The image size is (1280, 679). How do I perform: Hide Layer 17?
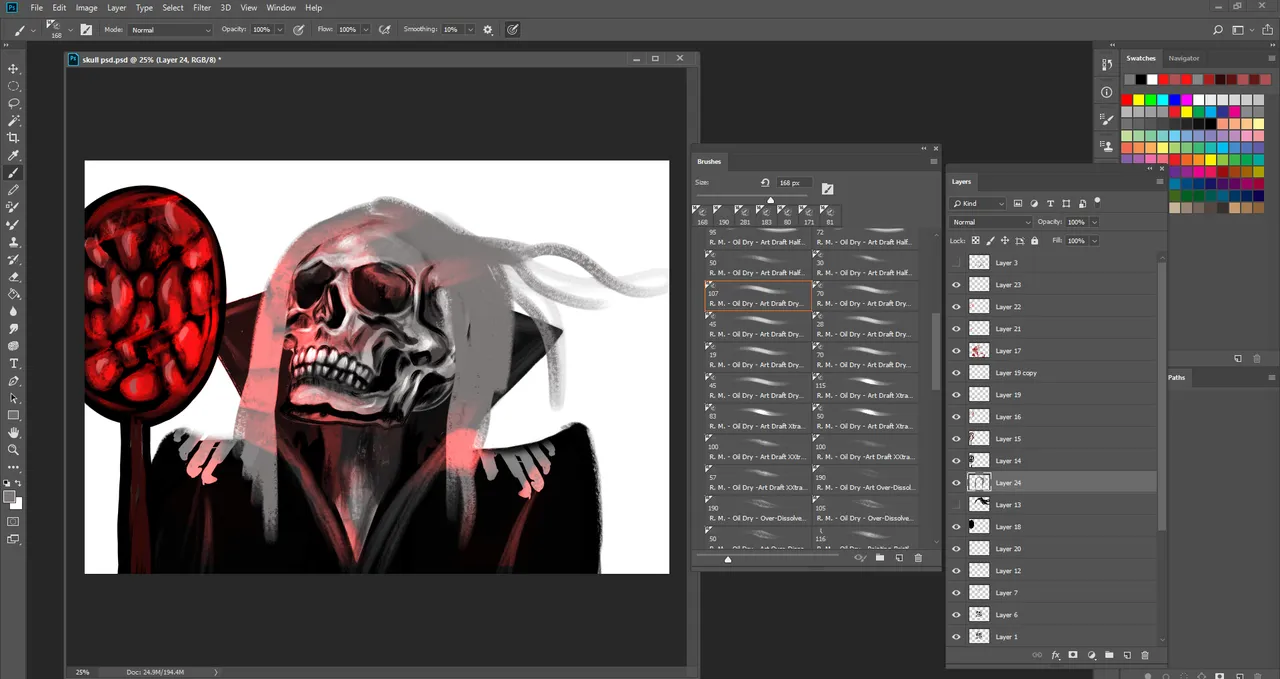tap(956, 351)
